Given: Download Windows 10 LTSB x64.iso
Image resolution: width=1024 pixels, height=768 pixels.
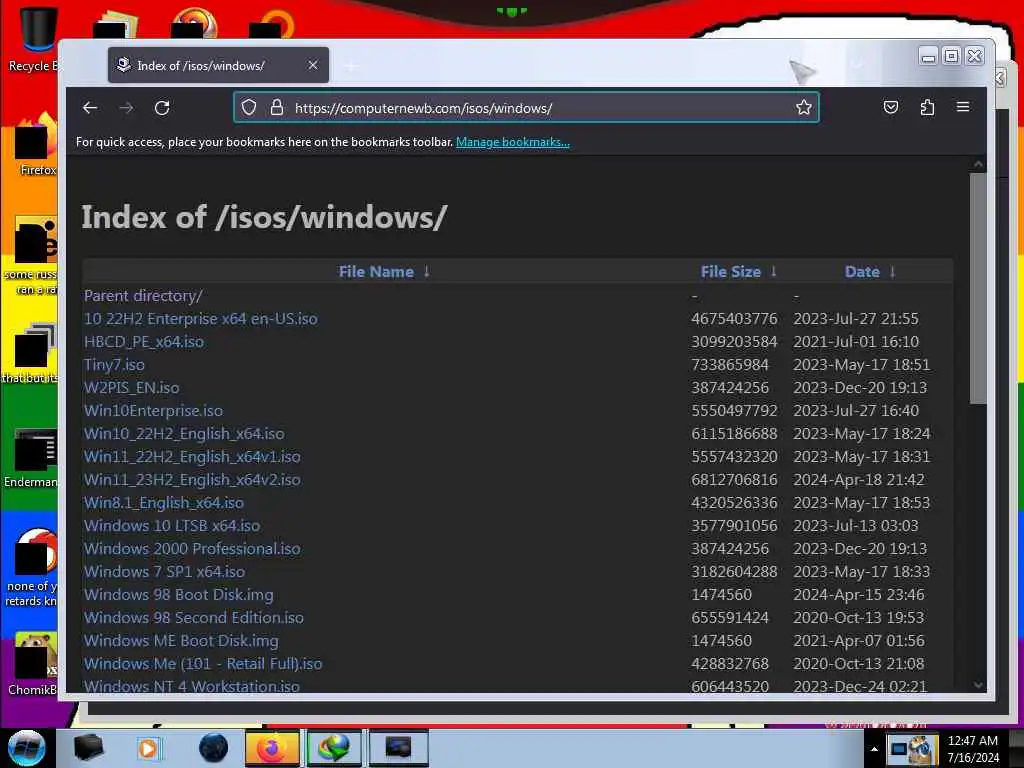Looking at the screenshot, I should (172, 526).
